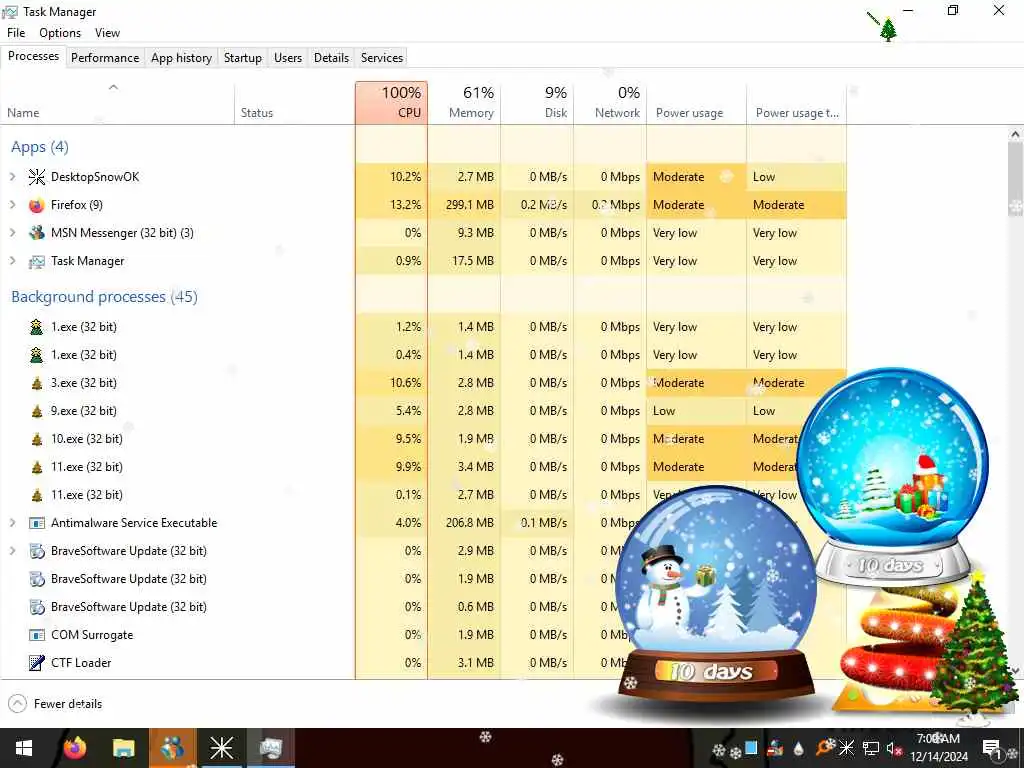The width and height of the screenshot is (1024, 768).
Task: Open the taskbar clock showing 12/14/2024
Action: pos(938,748)
